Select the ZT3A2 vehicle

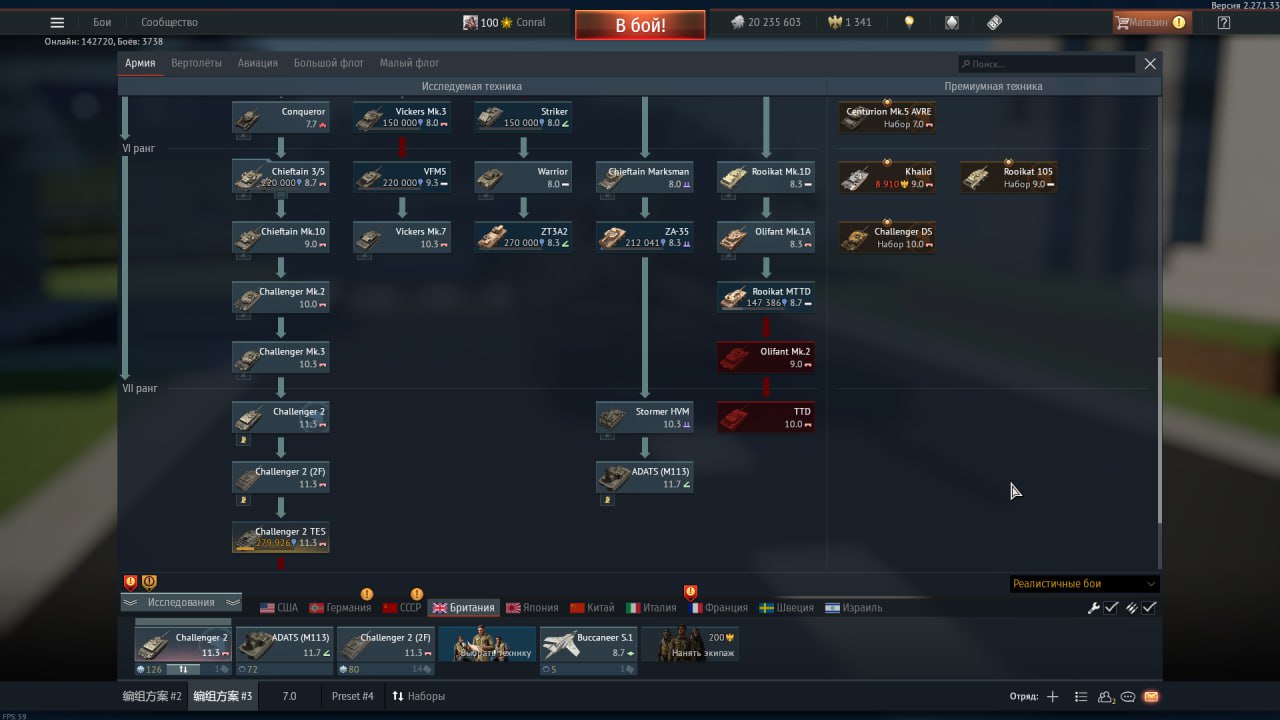523,238
